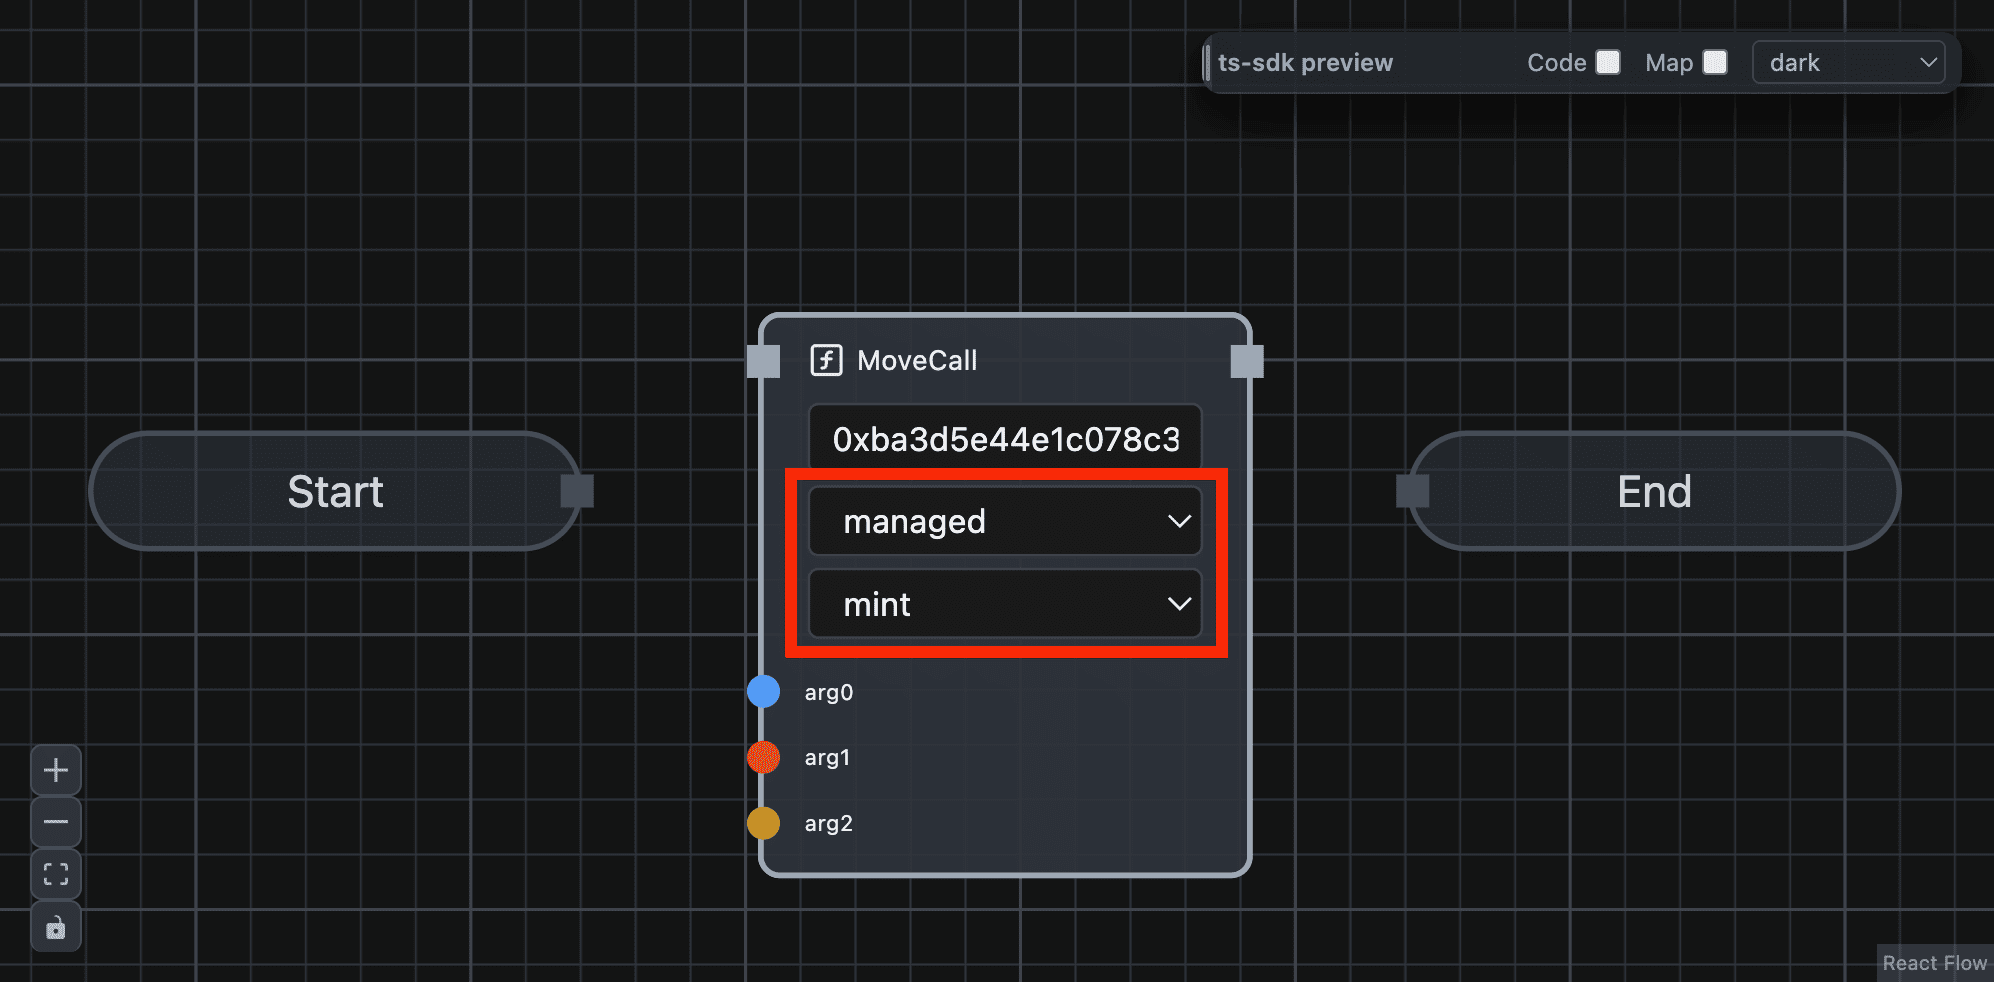Click the 0xba3d5e44e1c078c3 package address field
This screenshot has height=982, width=1994.
point(1005,438)
